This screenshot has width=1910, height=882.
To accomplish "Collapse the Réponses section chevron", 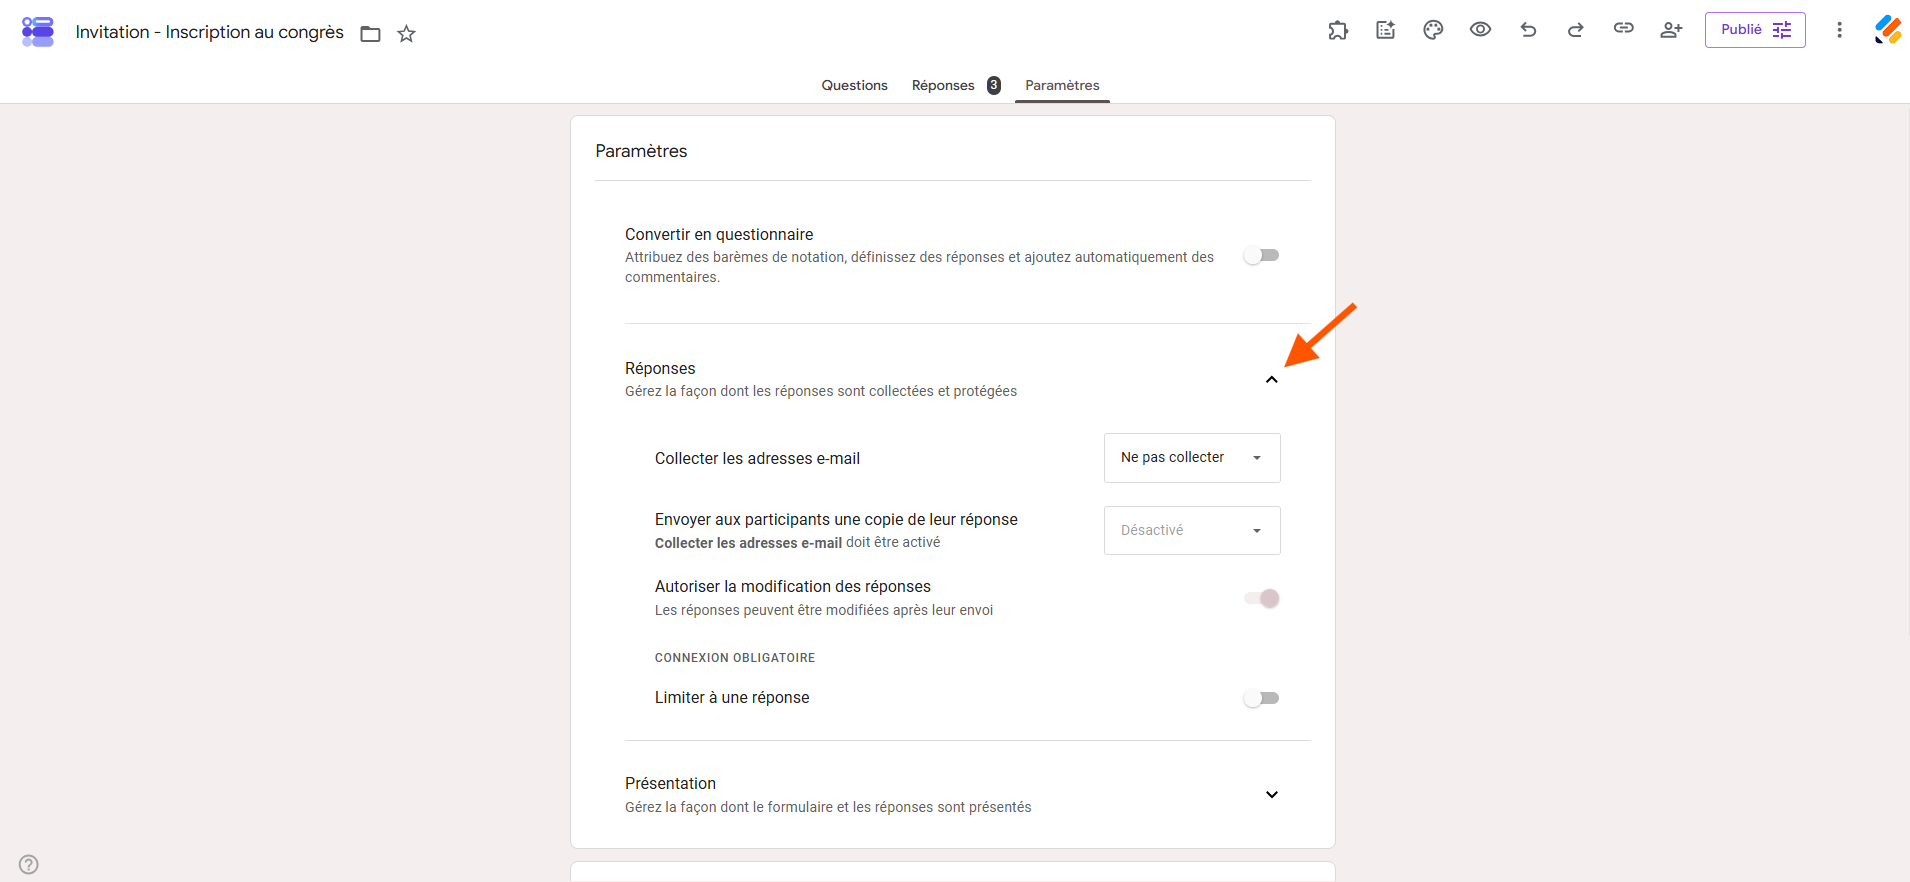I will tap(1272, 380).
